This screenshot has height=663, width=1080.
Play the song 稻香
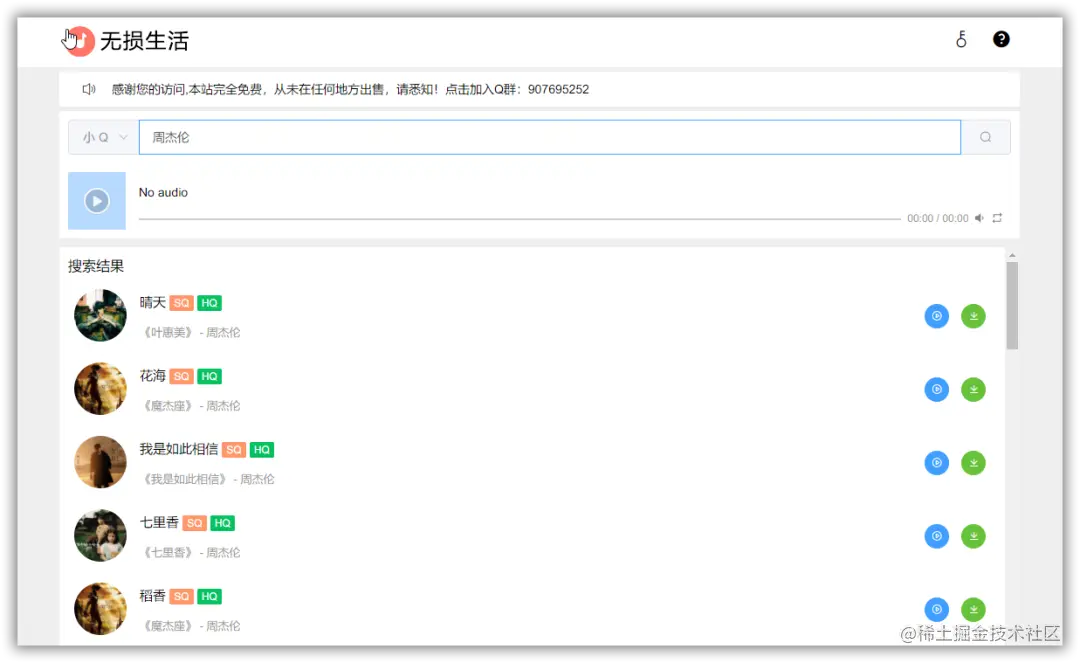937,609
